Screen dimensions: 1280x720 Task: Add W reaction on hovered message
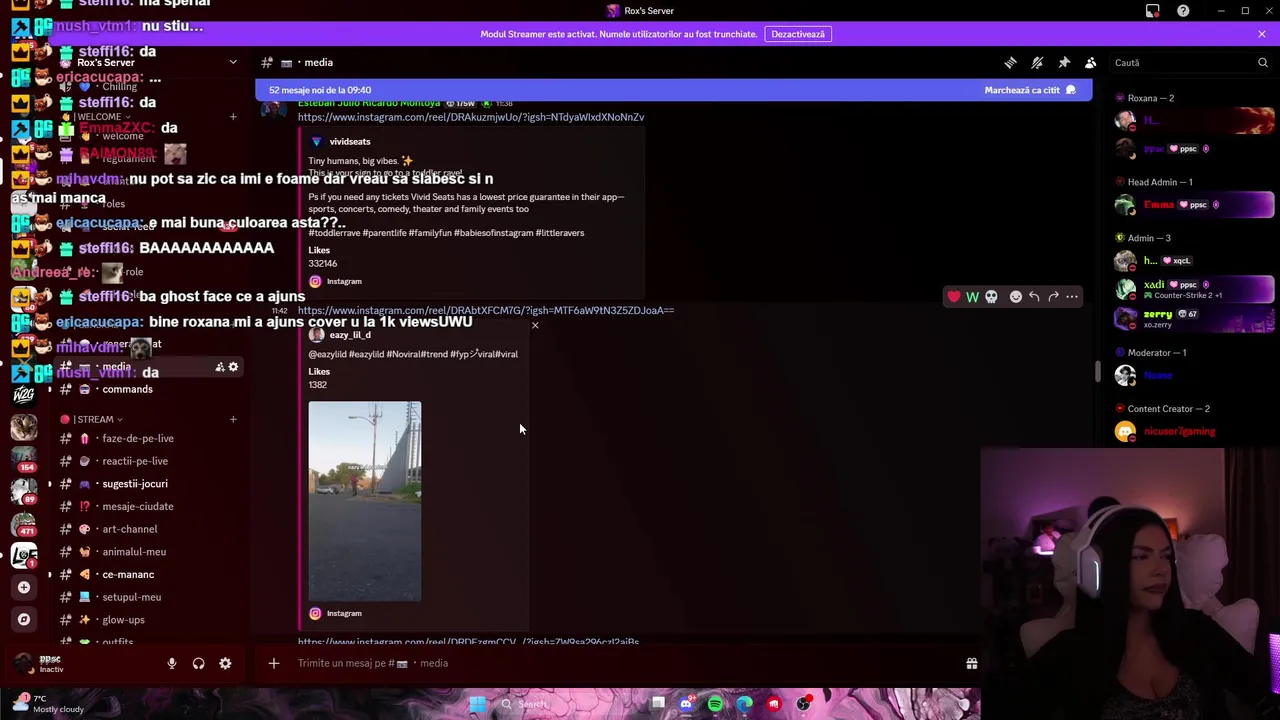(972, 297)
